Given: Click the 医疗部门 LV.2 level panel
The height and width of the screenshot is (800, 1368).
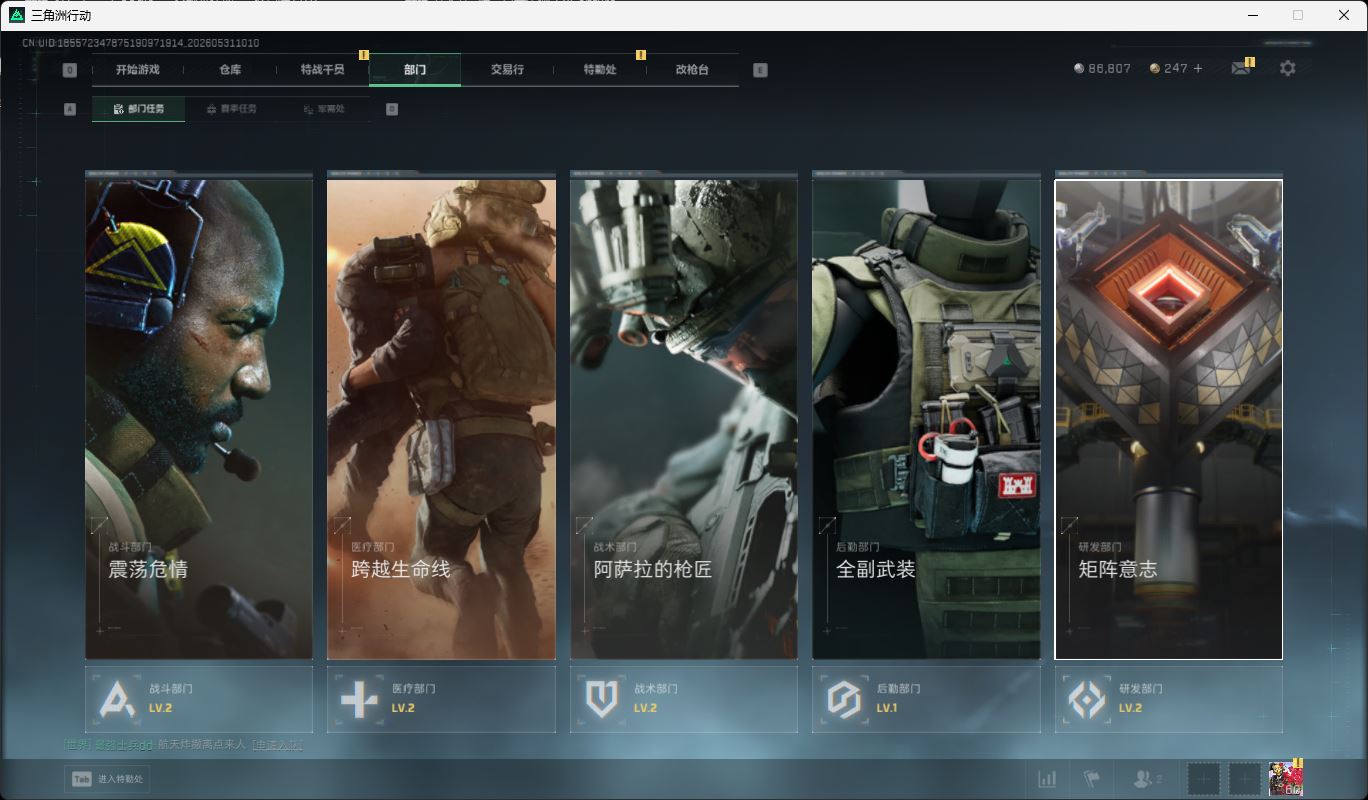Looking at the screenshot, I should (x=441, y=699).
